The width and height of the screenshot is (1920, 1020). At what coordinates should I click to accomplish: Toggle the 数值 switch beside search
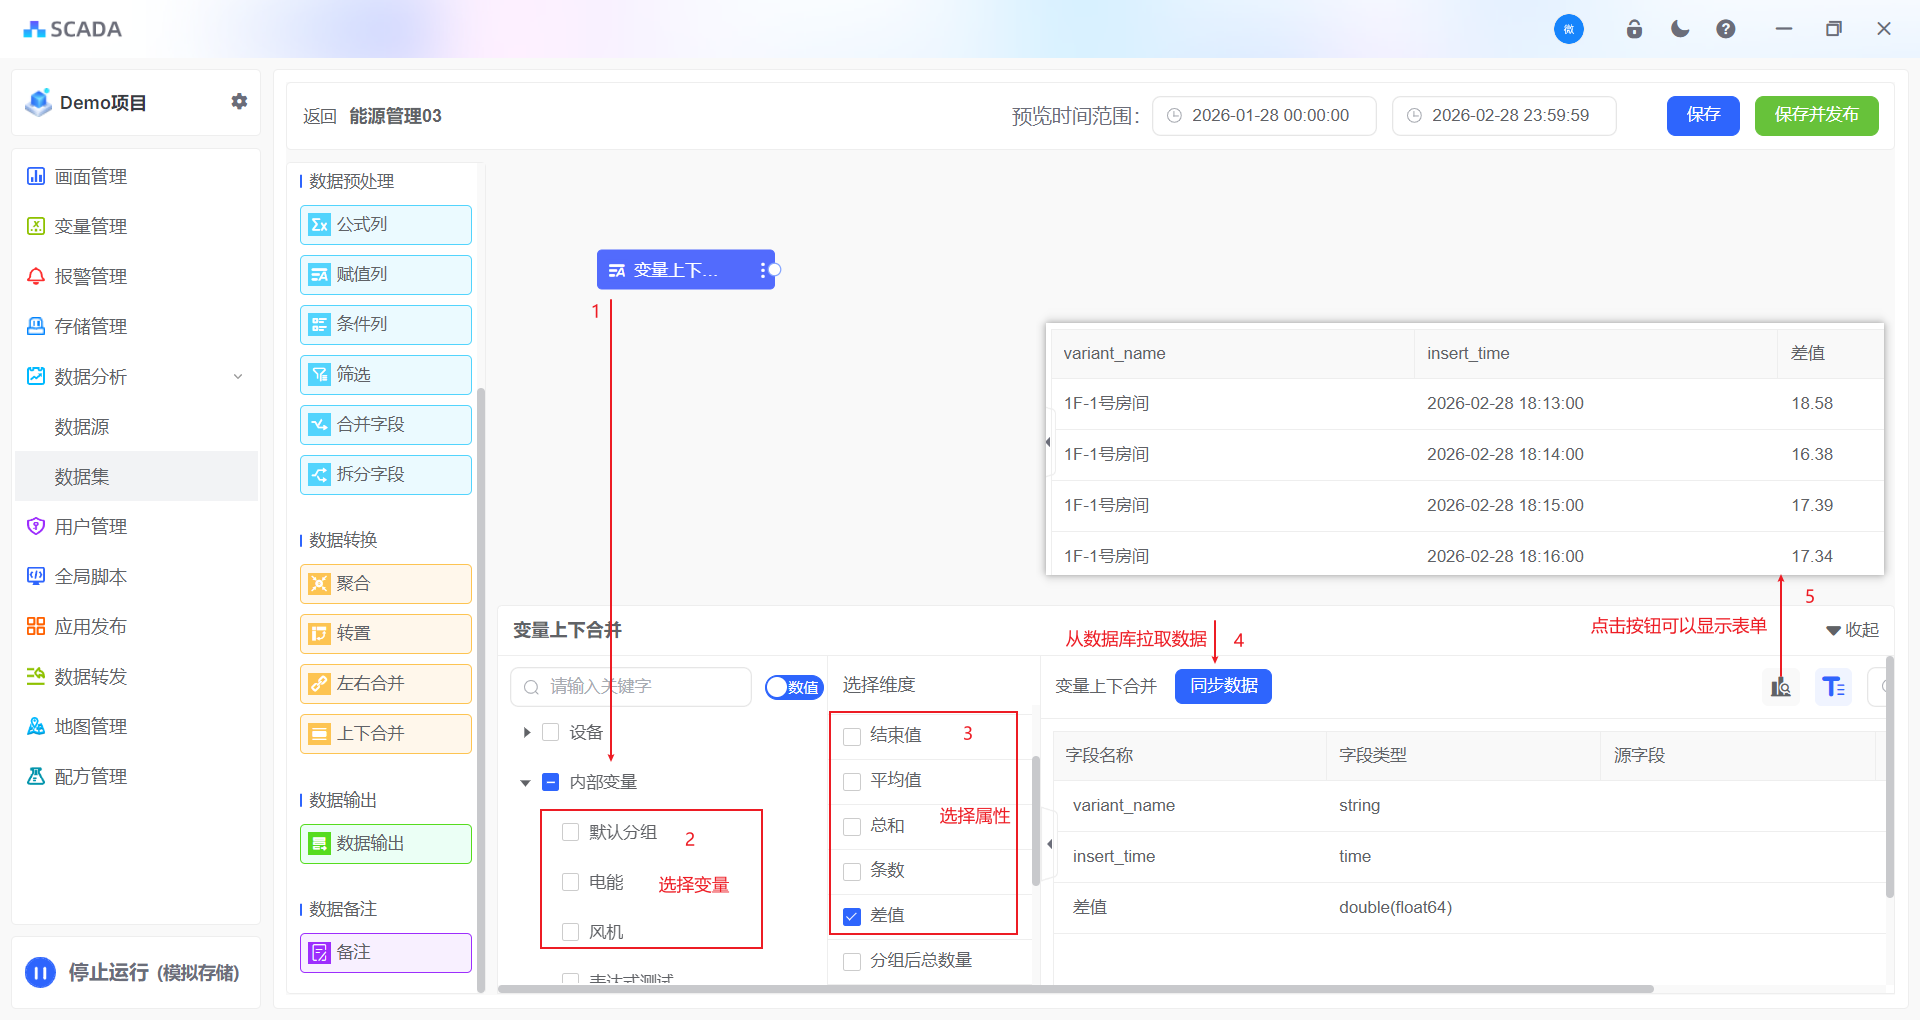(793, 687)
